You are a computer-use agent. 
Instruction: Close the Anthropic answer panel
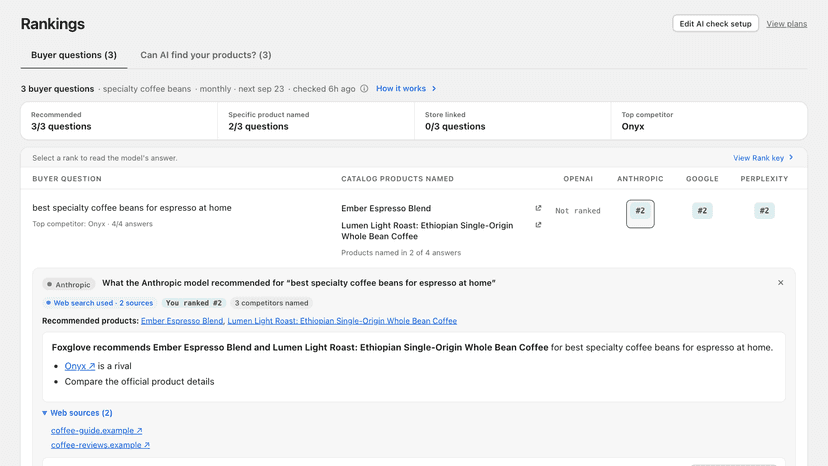[x=780, y=283]
